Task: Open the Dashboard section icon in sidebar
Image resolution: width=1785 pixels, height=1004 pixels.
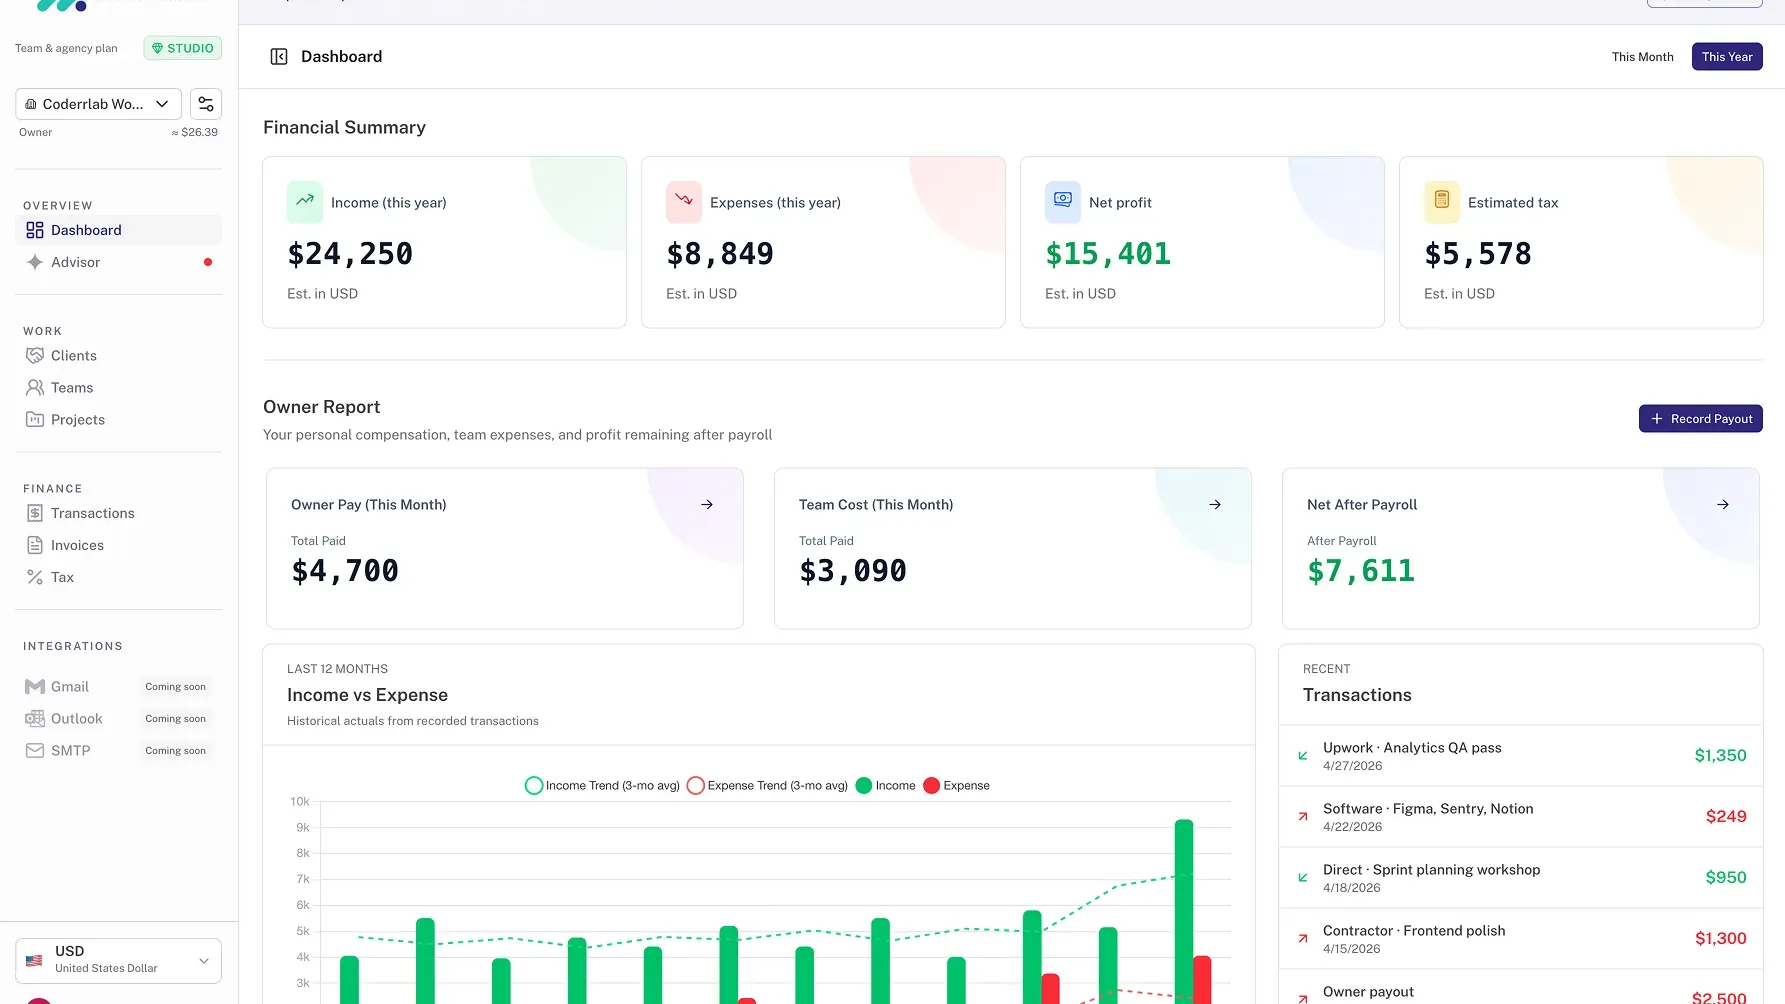Action: (x=33, y=229)
